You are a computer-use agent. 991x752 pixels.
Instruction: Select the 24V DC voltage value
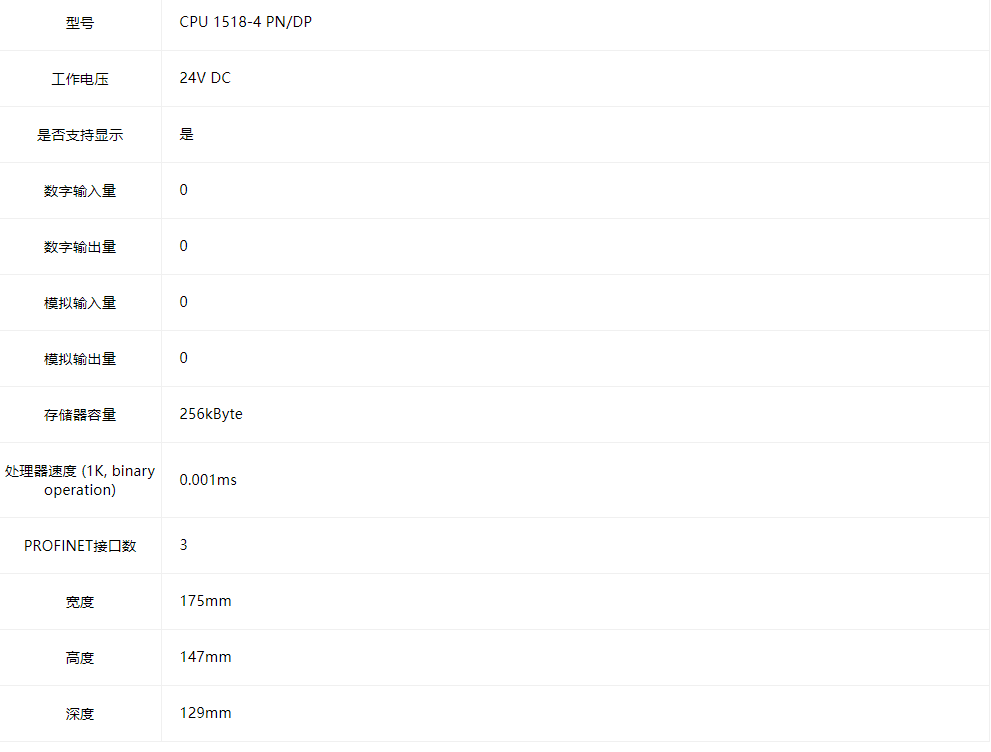tap(205, 78)
